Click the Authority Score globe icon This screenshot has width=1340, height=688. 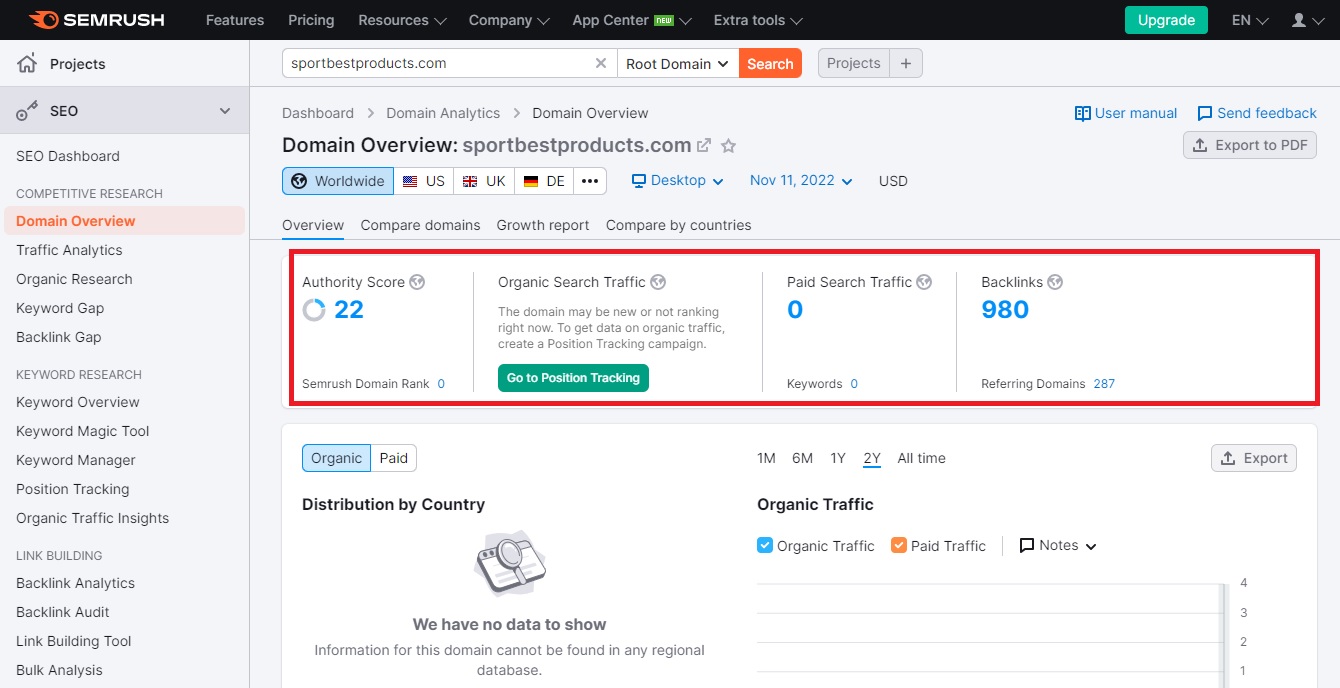pos(417,282)
